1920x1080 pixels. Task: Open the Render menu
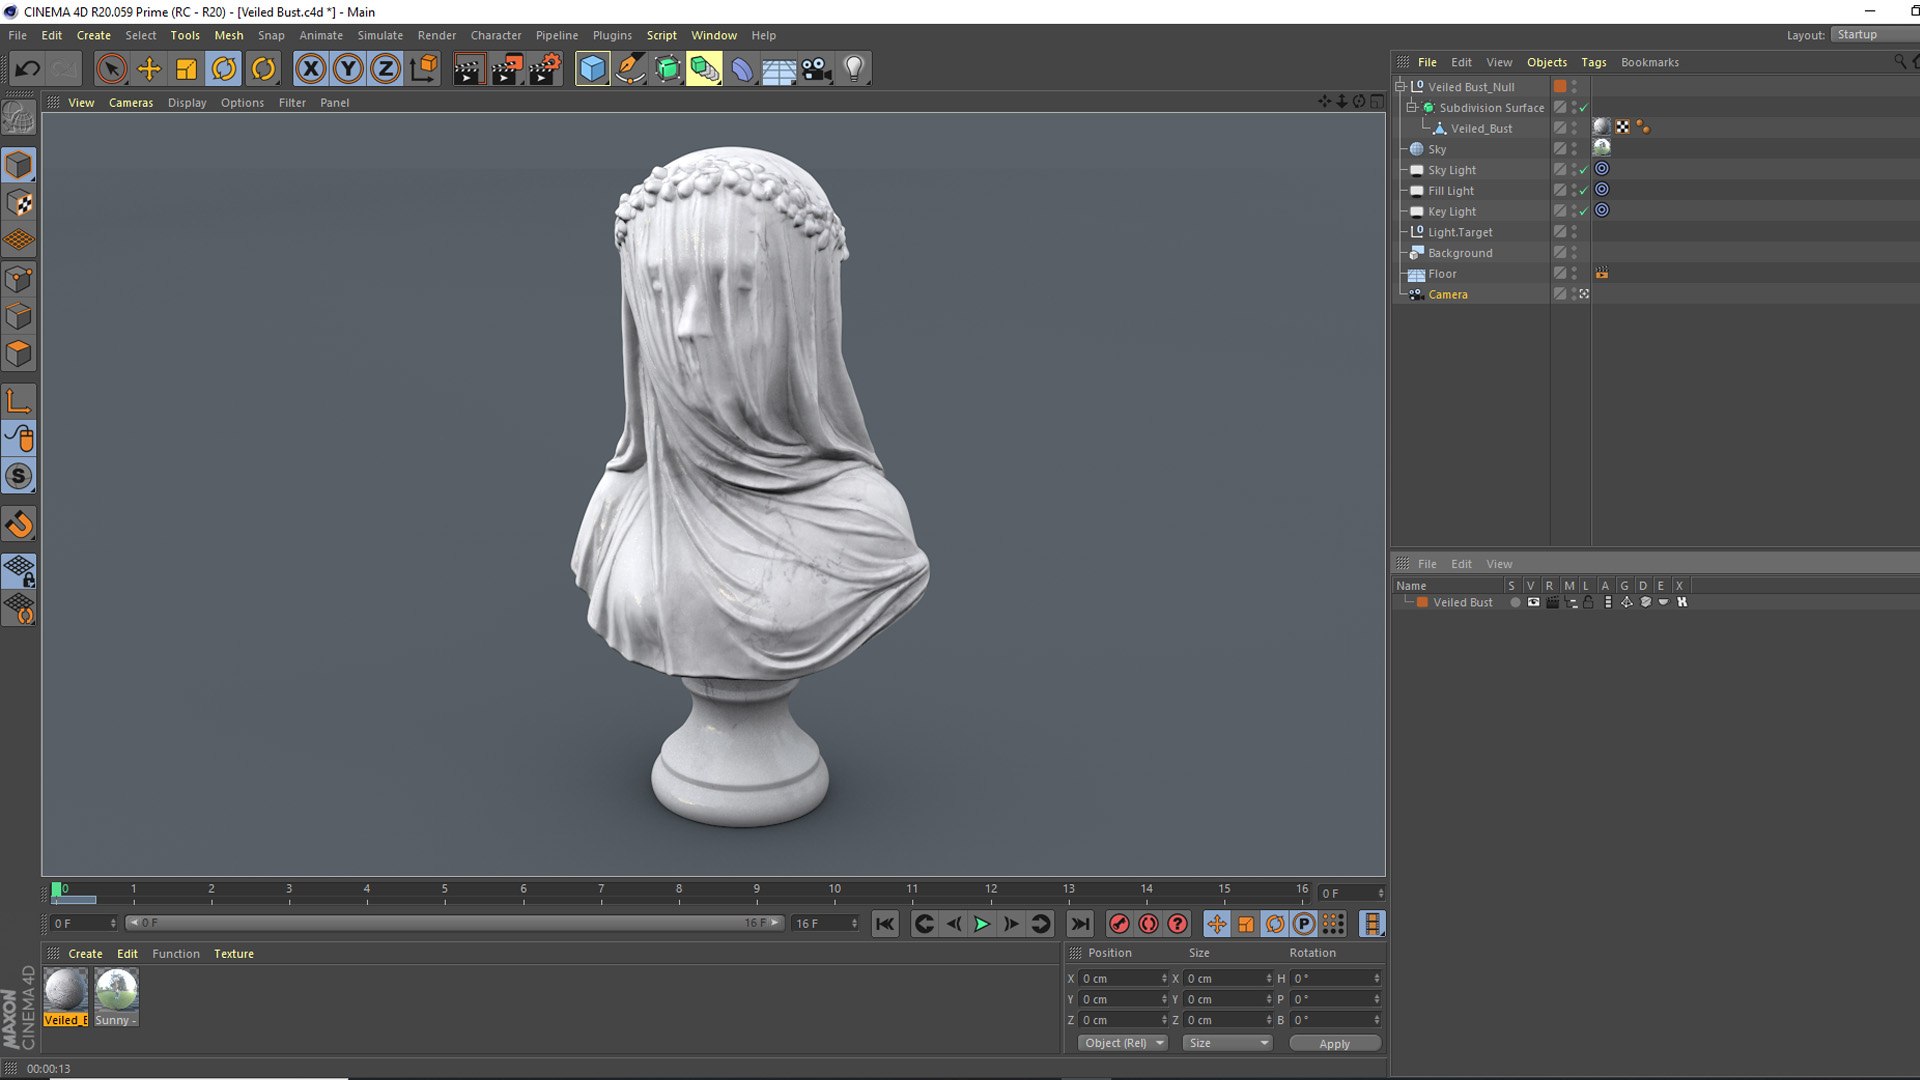tap(436, 35)
